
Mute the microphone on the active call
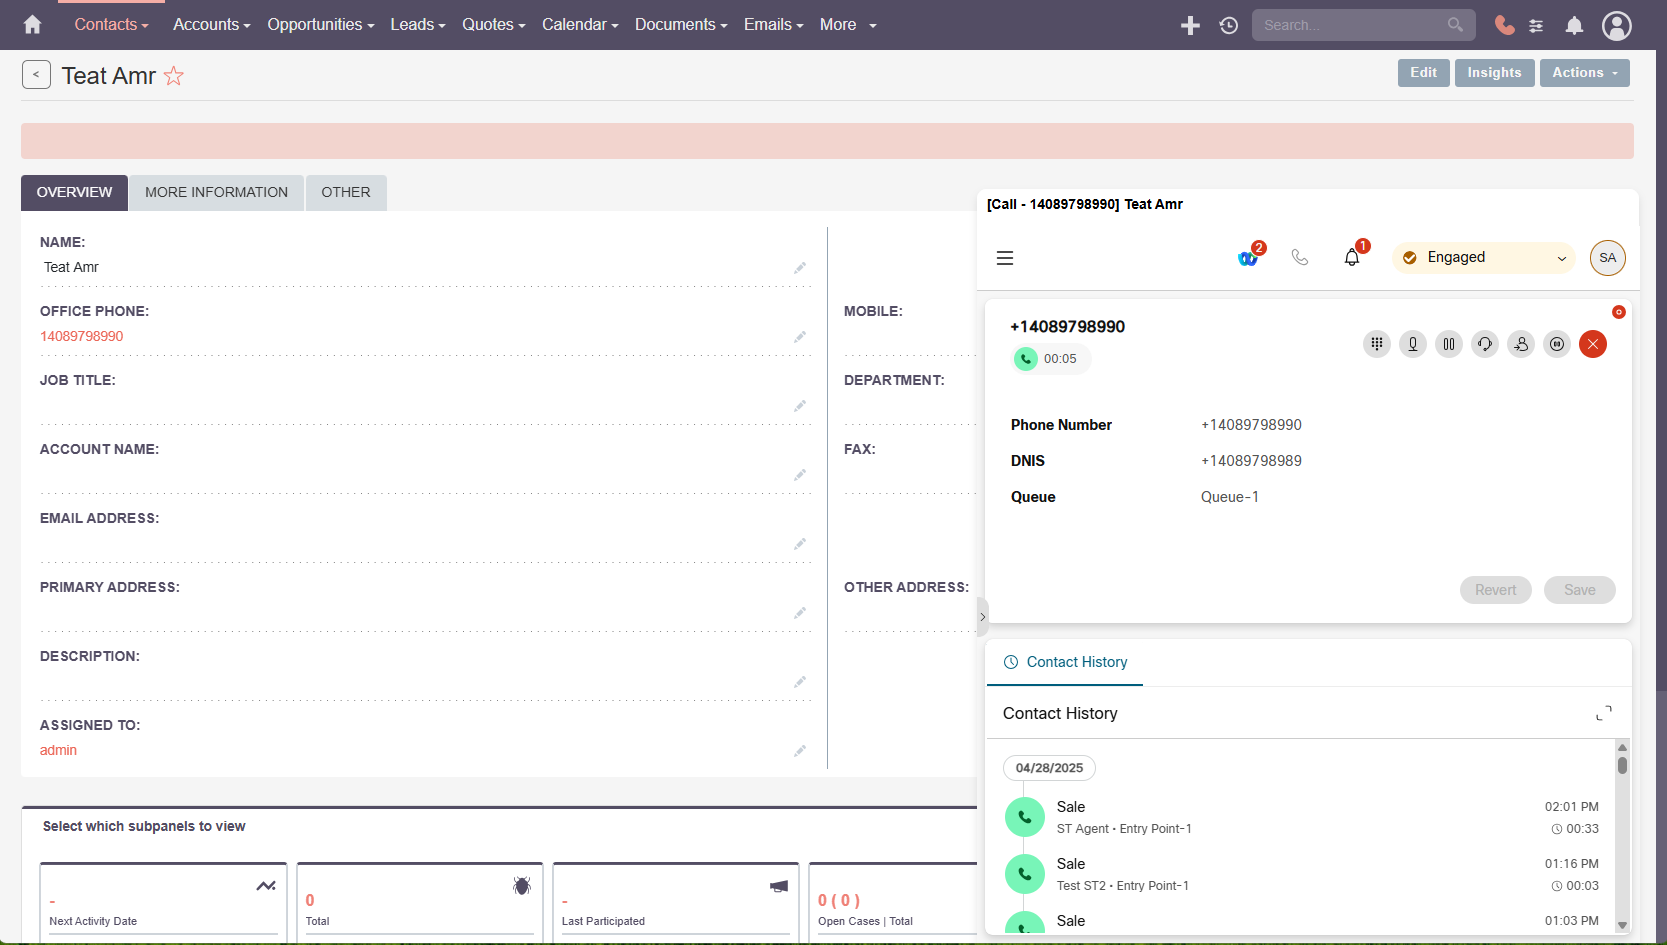(x=1413, y=344)
